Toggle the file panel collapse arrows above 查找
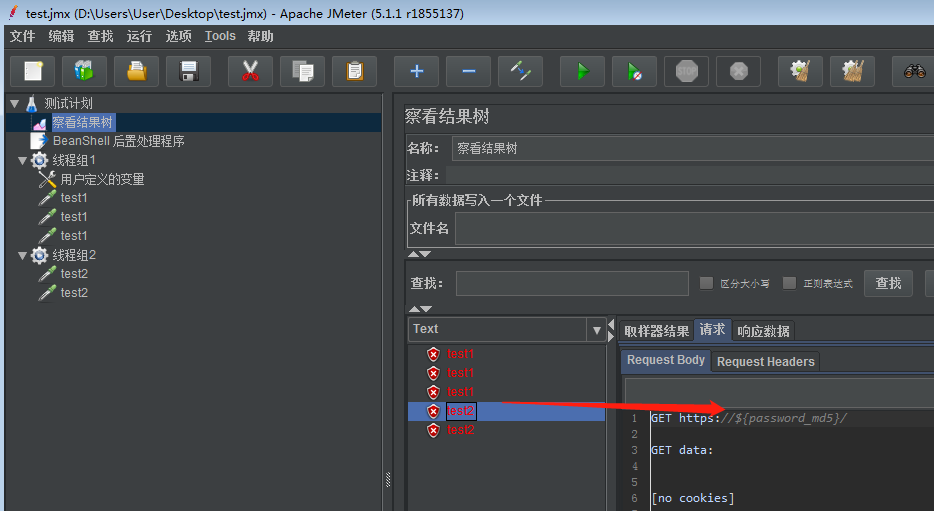This screenshot has height=511, width=934. (419, 254)
